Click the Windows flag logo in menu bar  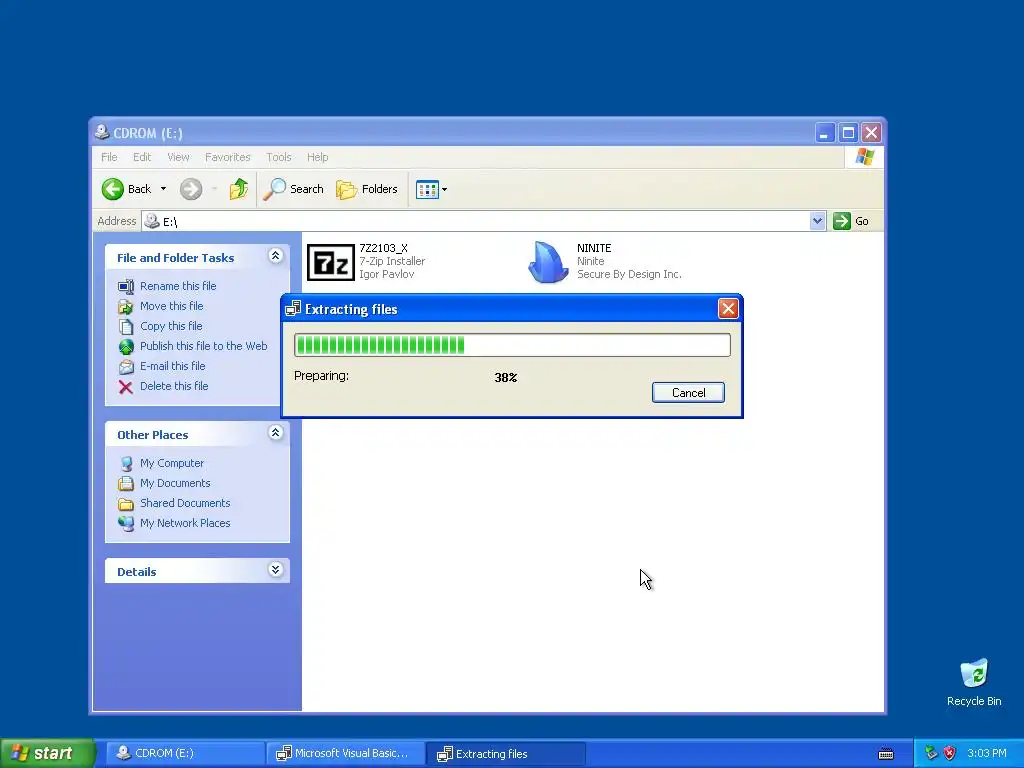(865, 157)
